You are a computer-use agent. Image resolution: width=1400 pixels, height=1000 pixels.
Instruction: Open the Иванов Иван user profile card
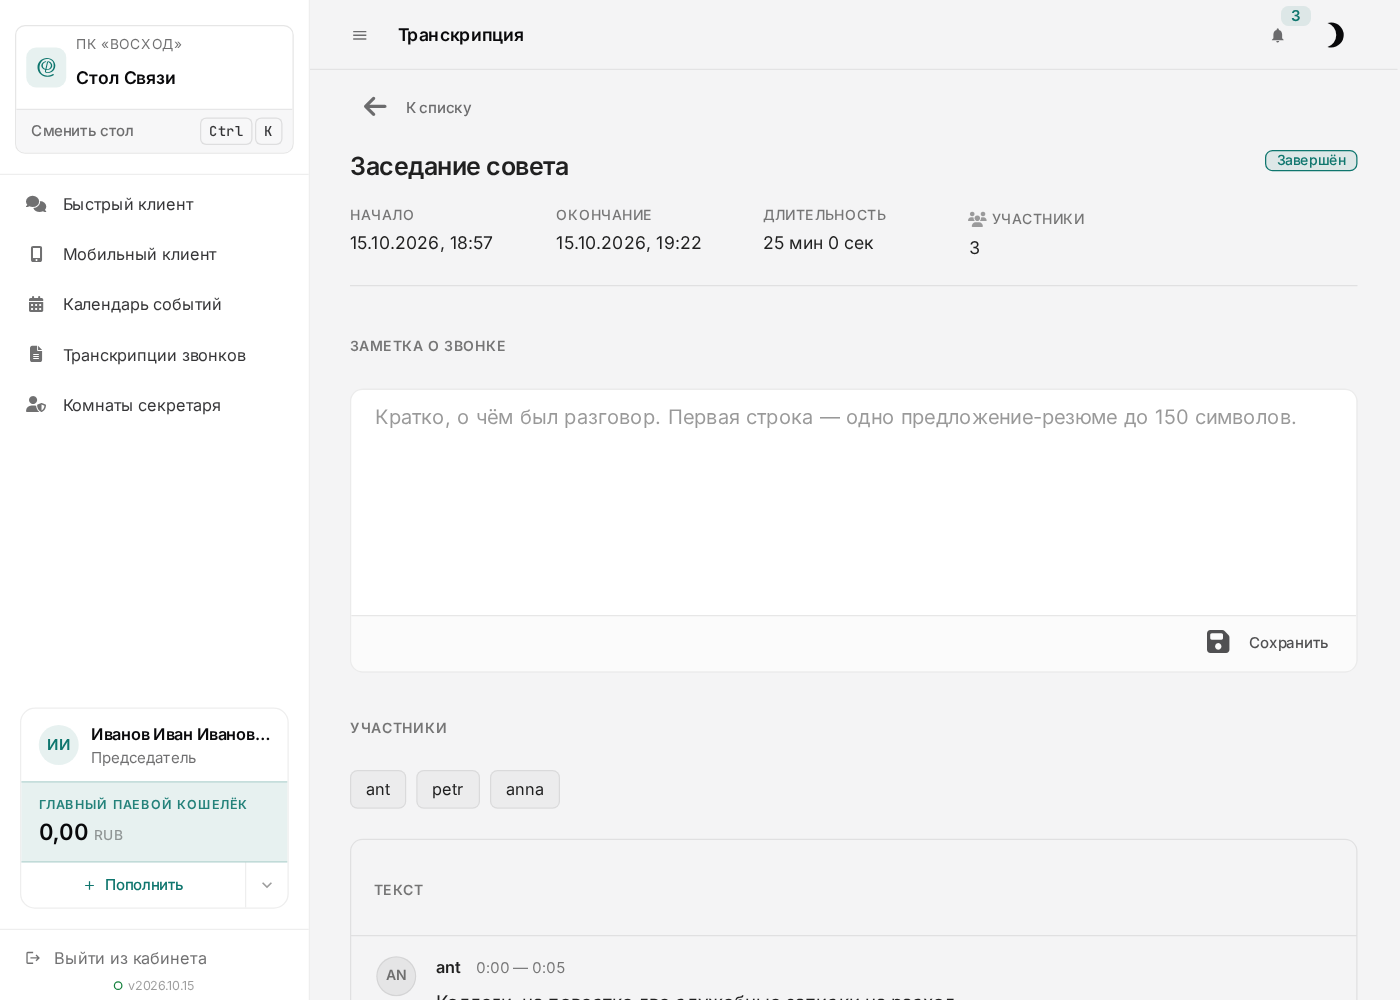click(154, 745)
